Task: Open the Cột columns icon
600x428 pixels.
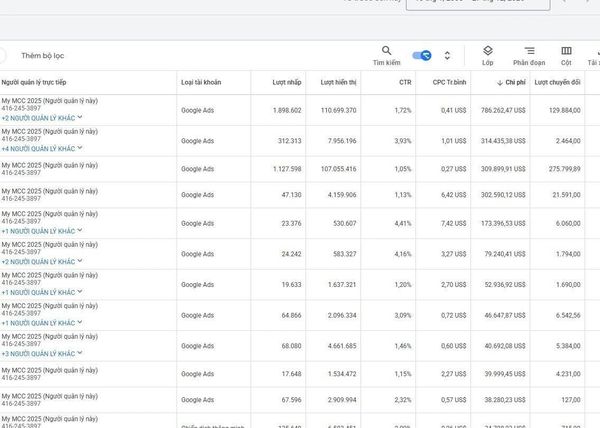Action: pos(566,54)
